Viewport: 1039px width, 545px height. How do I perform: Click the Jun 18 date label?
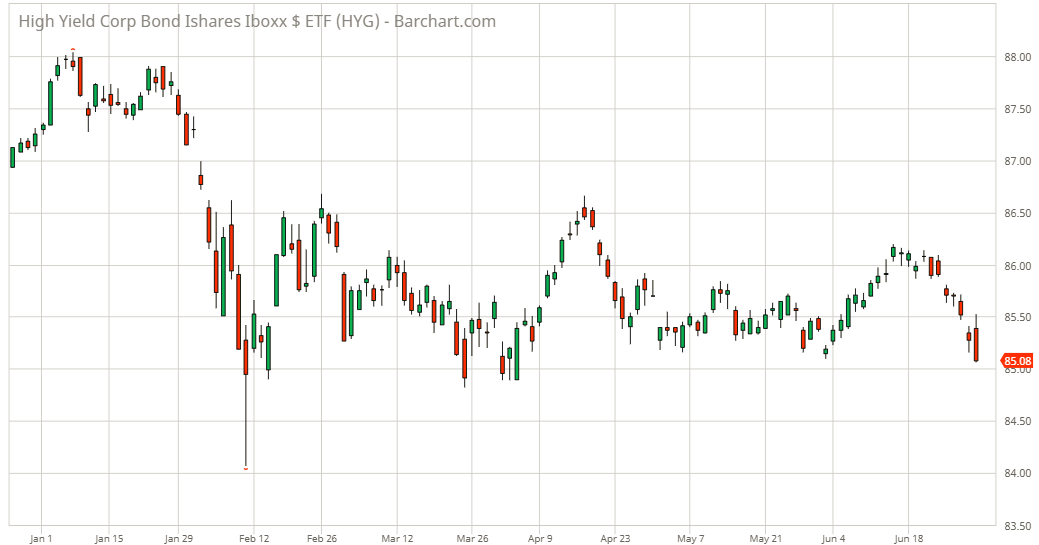click(x=908, y=538)
